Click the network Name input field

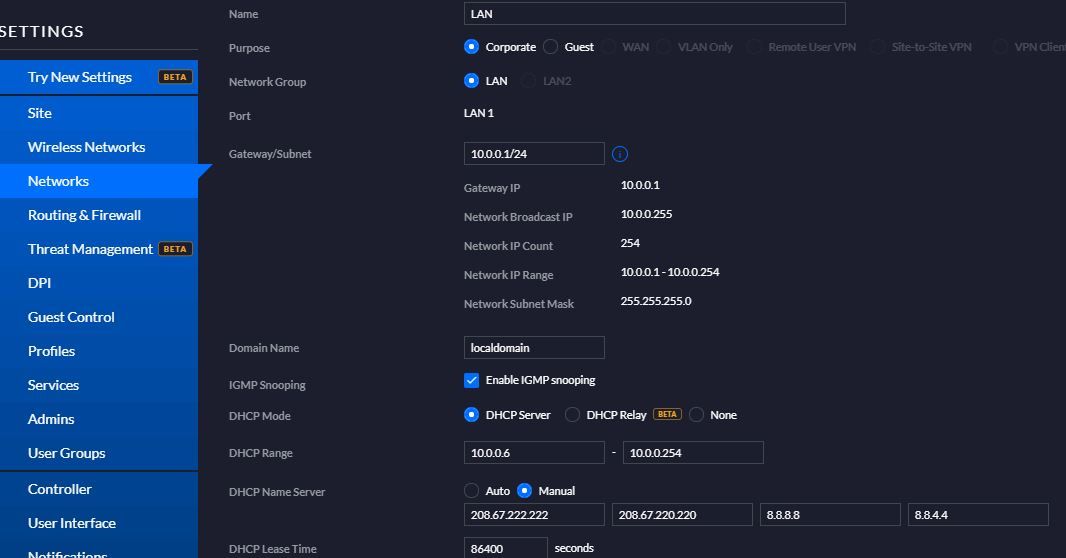coord(655,14)
